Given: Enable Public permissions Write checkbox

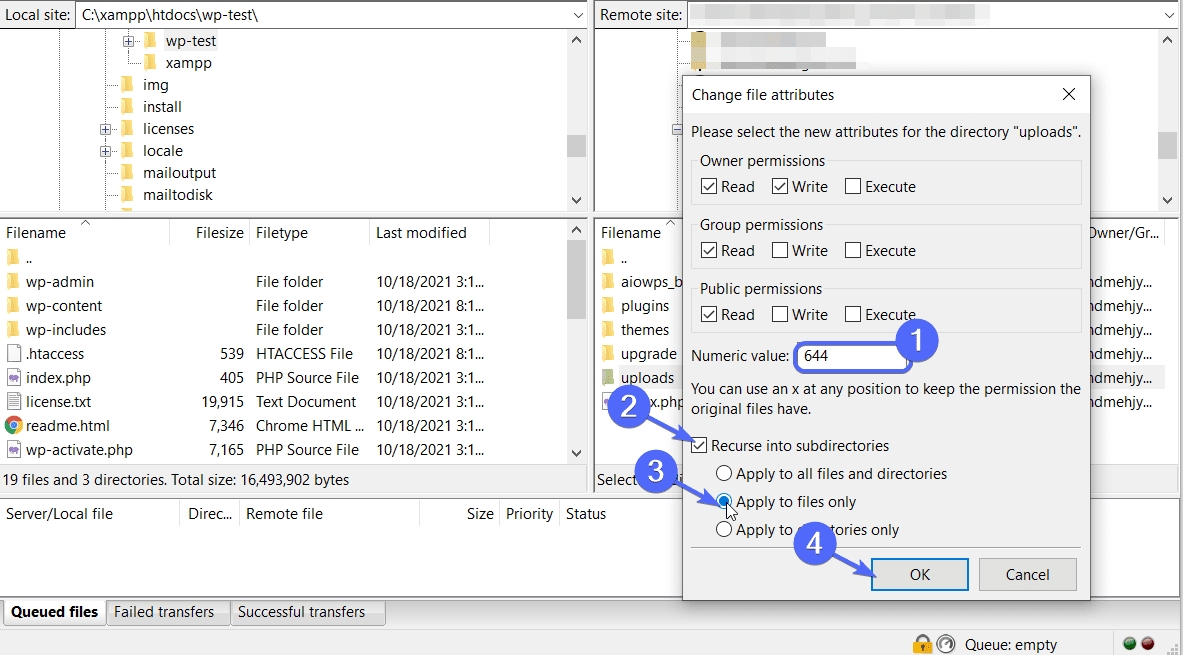Looking at the screenshot, I should (780, 314).
